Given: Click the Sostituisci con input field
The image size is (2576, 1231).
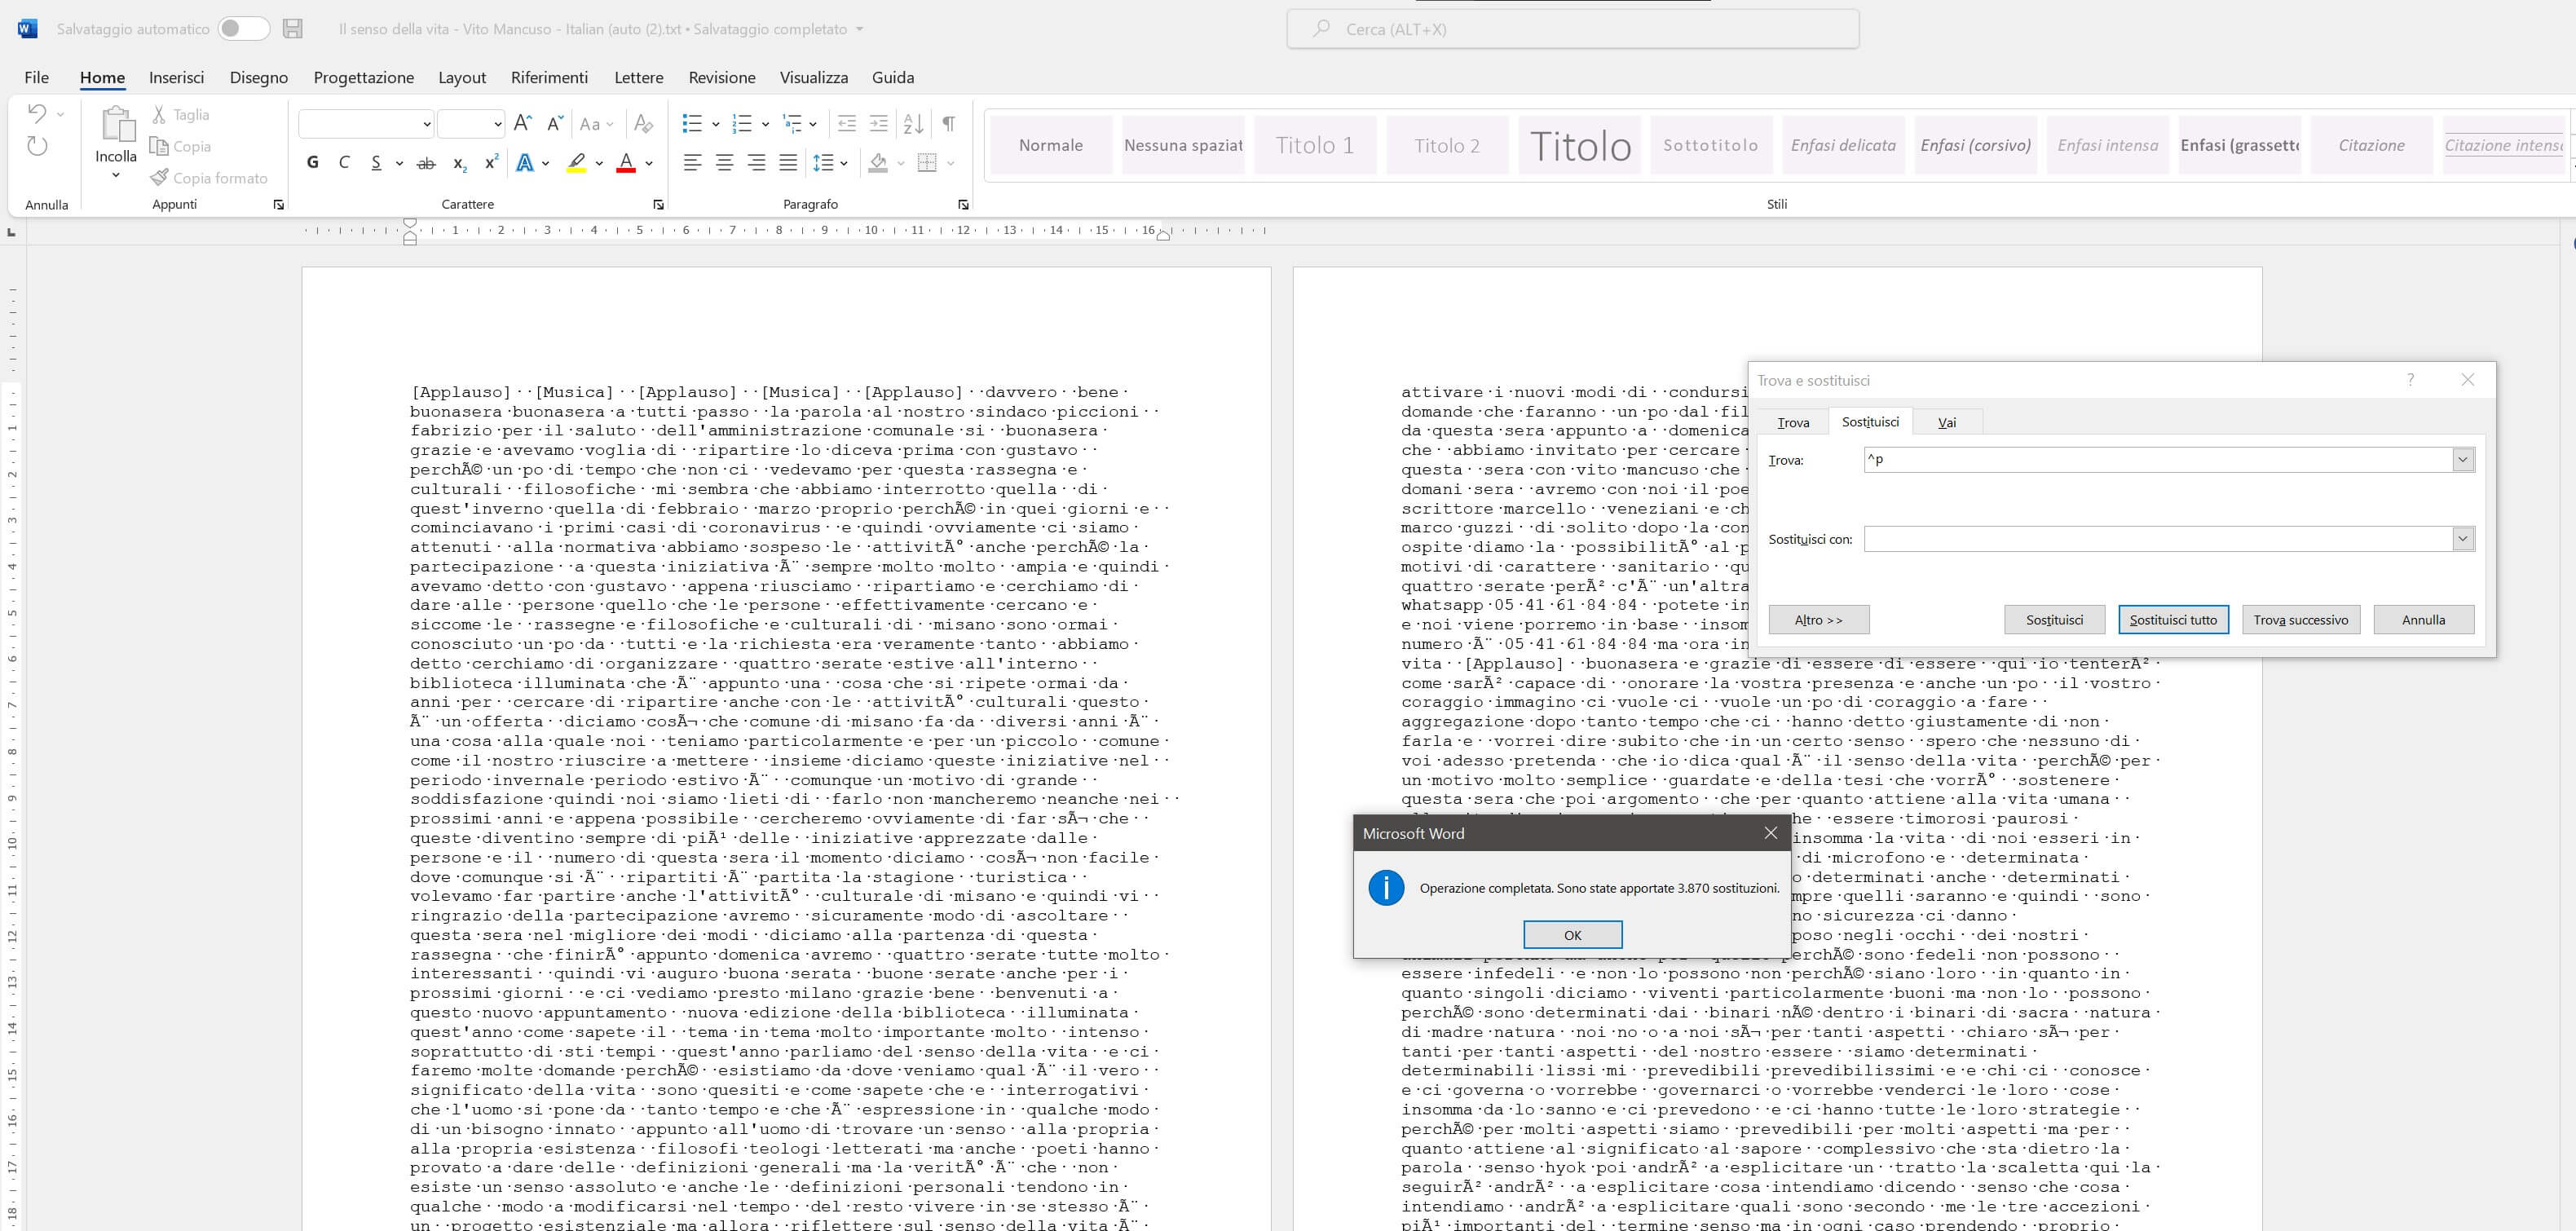Looking at the screenshot, I should (x=2157, y=539).
